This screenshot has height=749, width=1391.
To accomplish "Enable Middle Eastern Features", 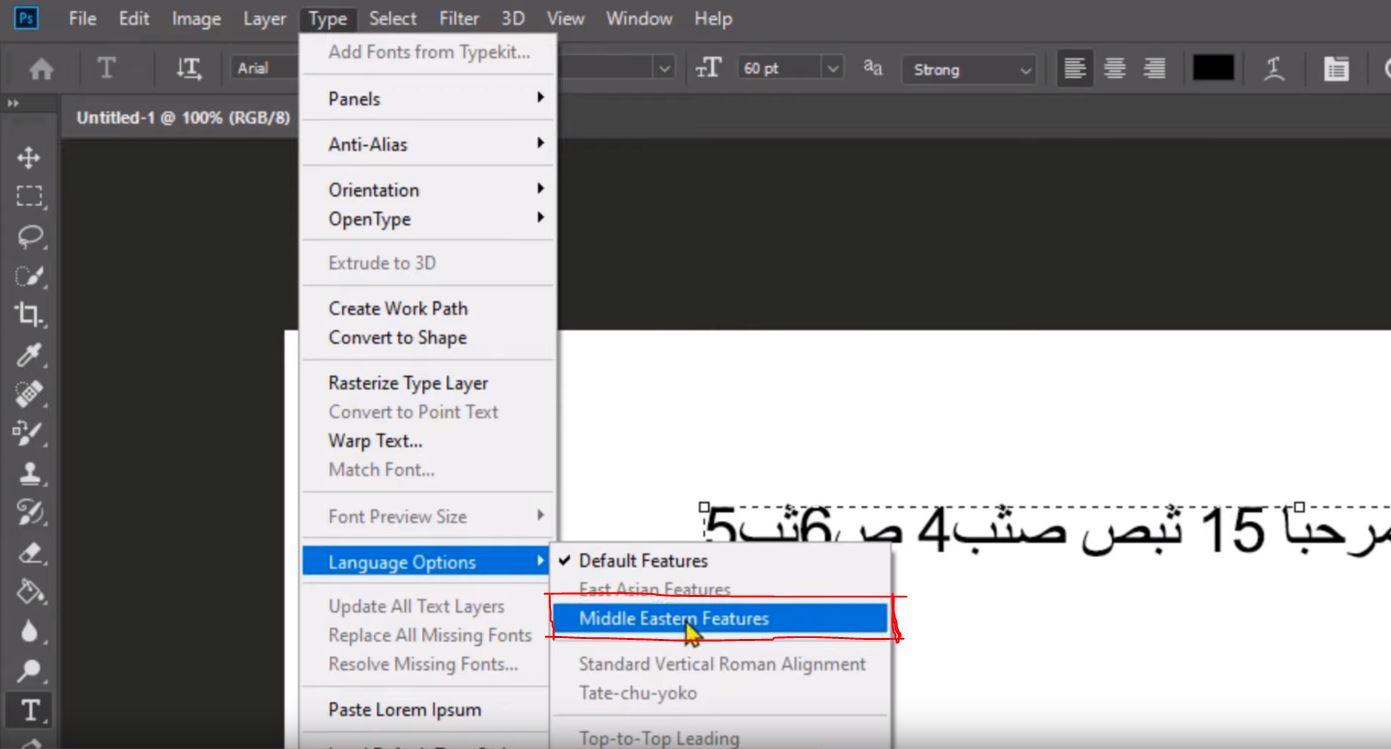I will coord(720,619).
